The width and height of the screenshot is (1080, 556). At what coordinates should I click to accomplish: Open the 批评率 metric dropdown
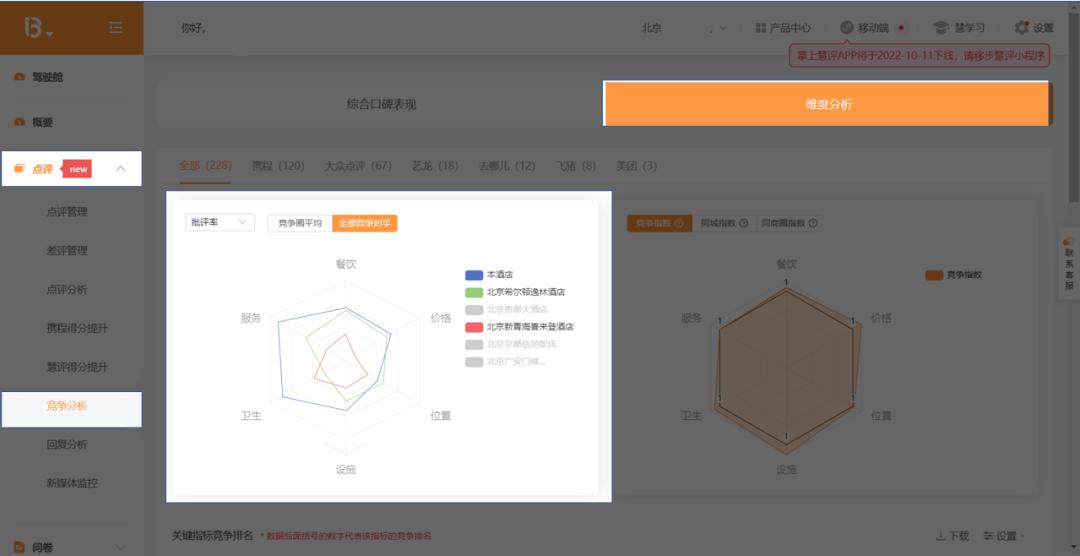tap(220, 223)
